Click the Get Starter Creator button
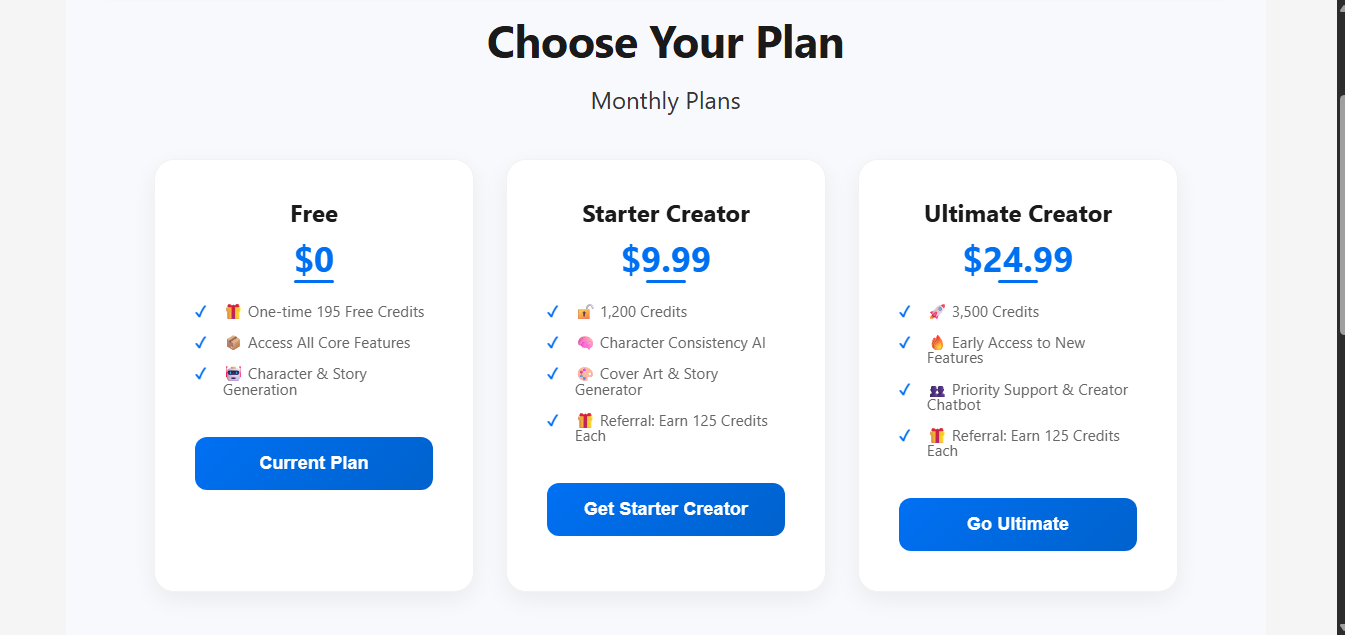This screenshot has width=1345, height=635. tap(665, 509)
